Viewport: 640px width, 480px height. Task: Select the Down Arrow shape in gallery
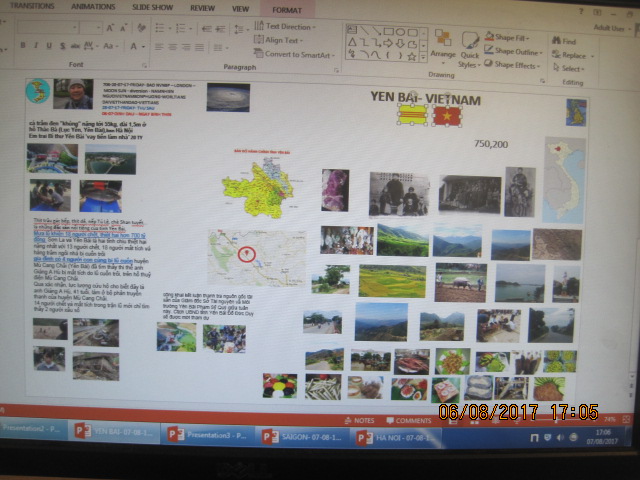400,43
